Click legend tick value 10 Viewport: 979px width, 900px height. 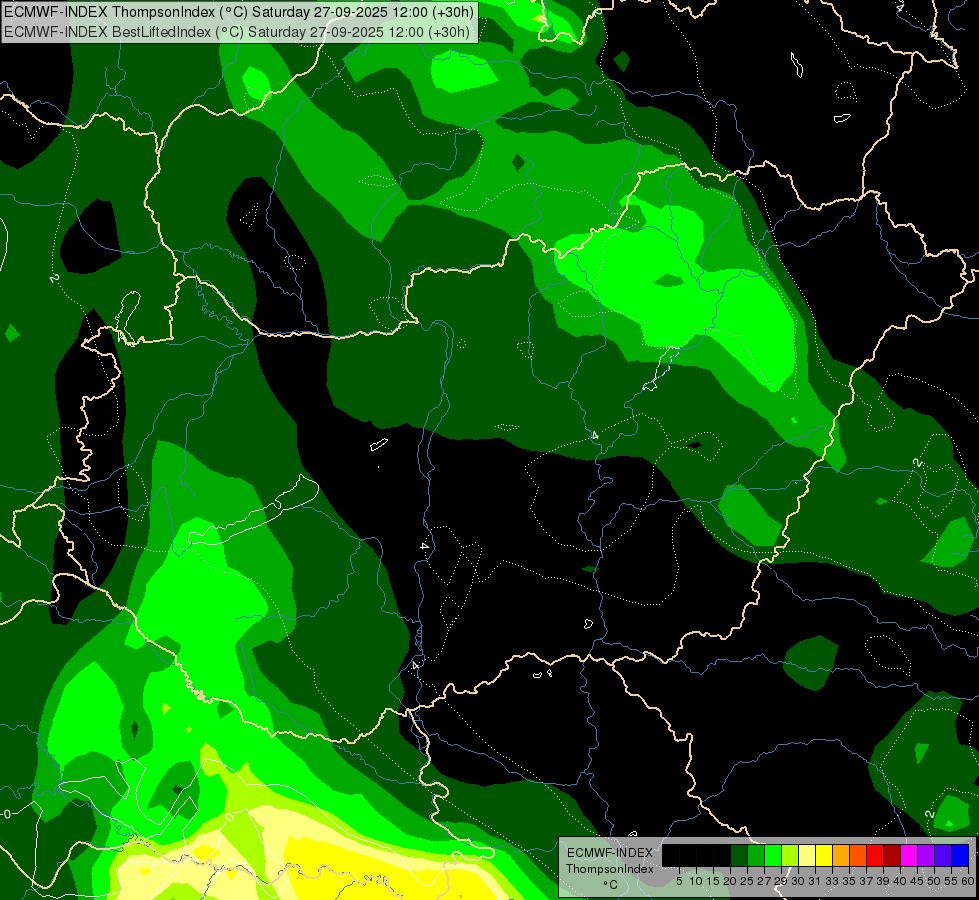pos(696,881)
